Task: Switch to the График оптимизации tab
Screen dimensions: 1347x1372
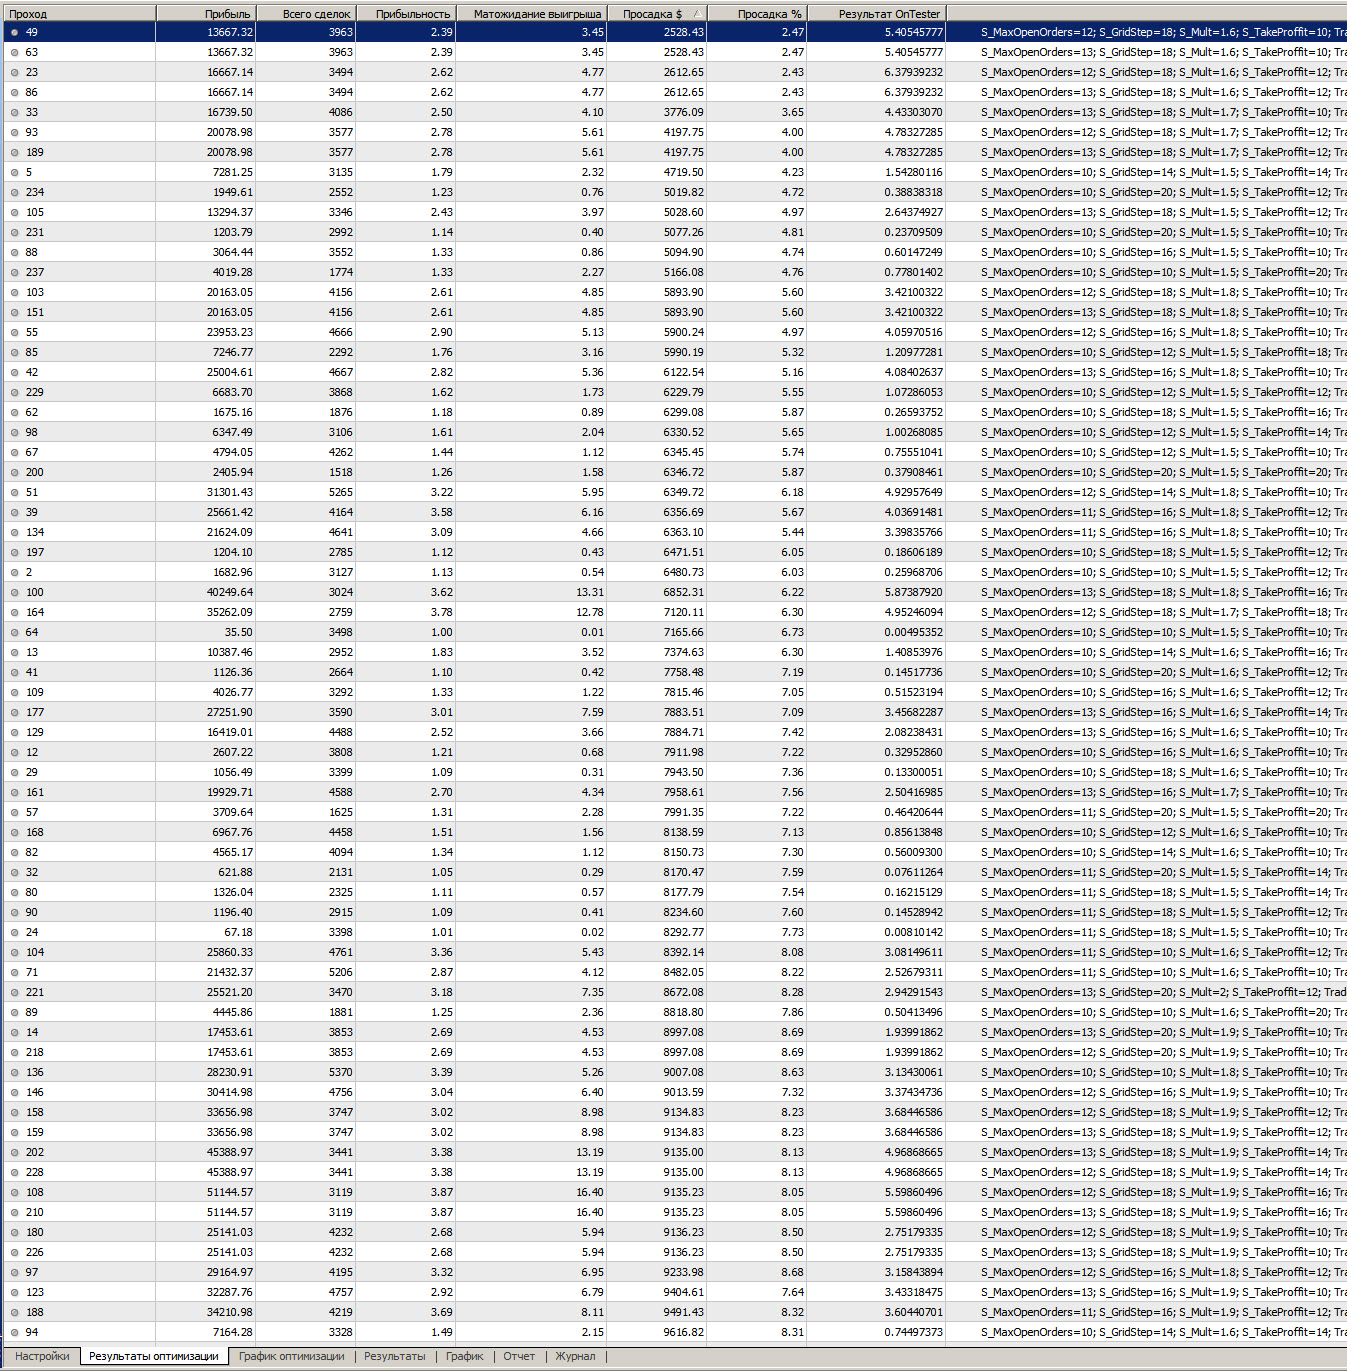Action: click(291, 1356)
